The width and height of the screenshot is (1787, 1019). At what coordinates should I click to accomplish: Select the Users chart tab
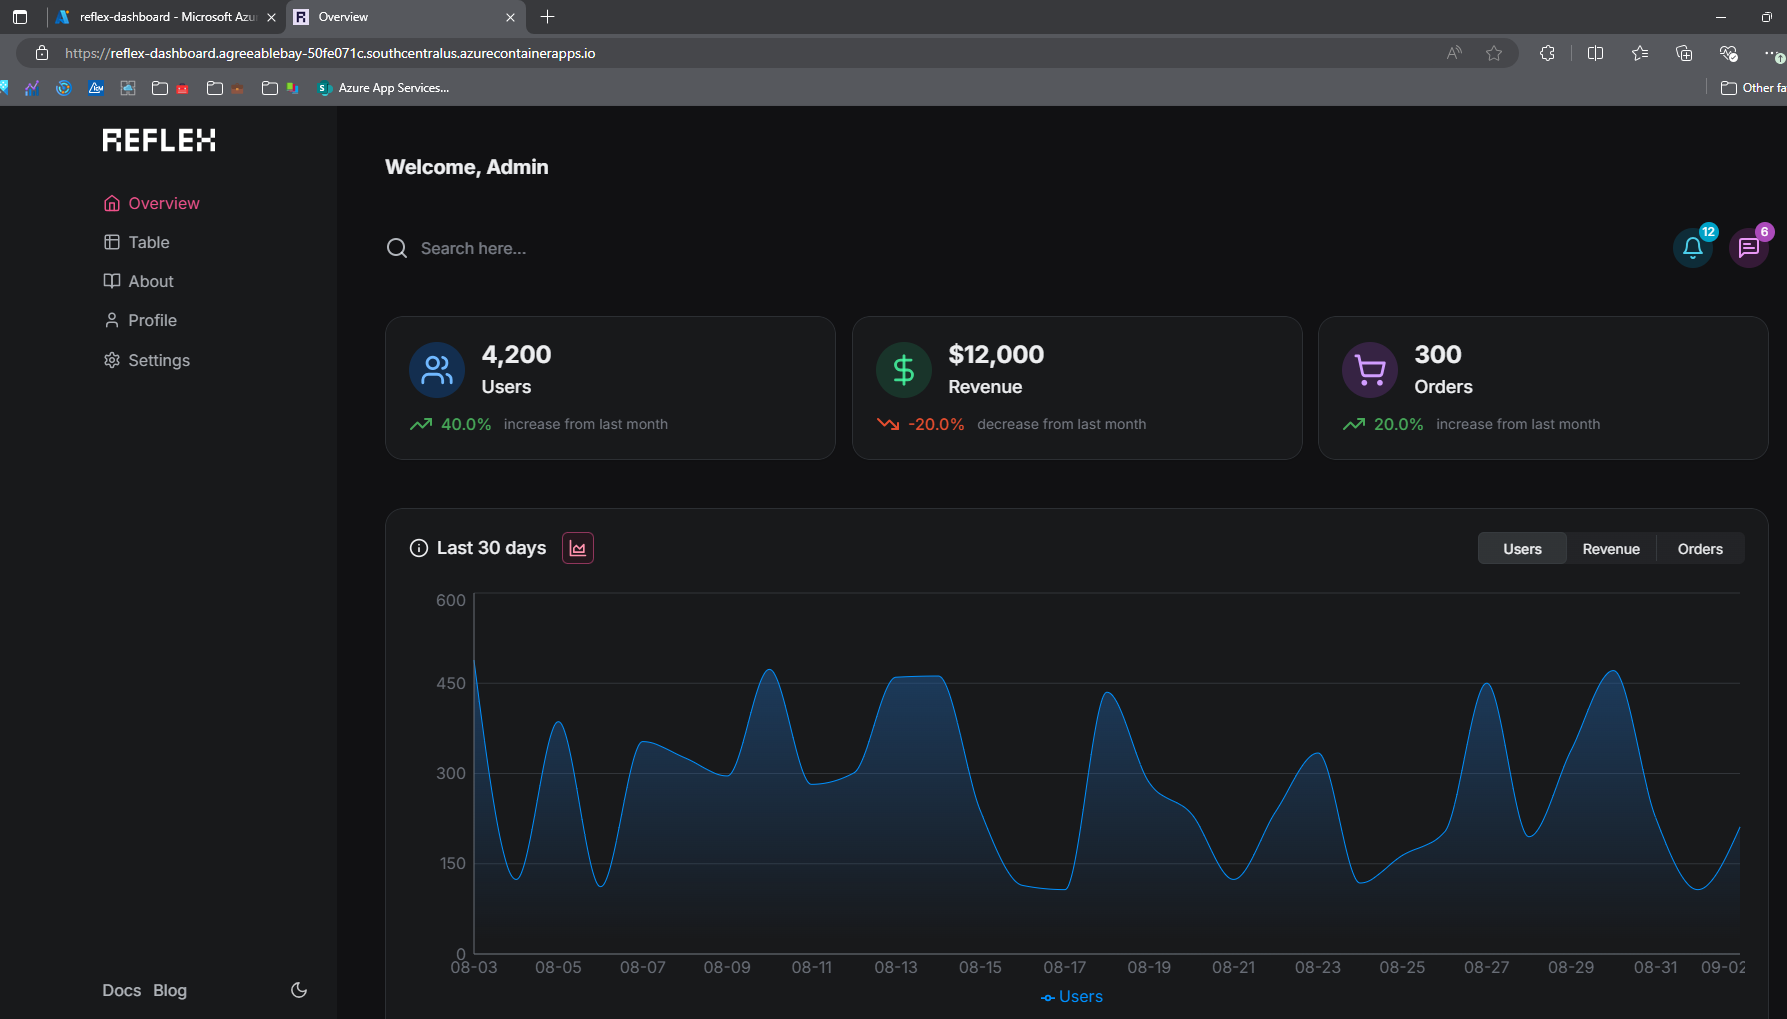[x=1522, y=549]
